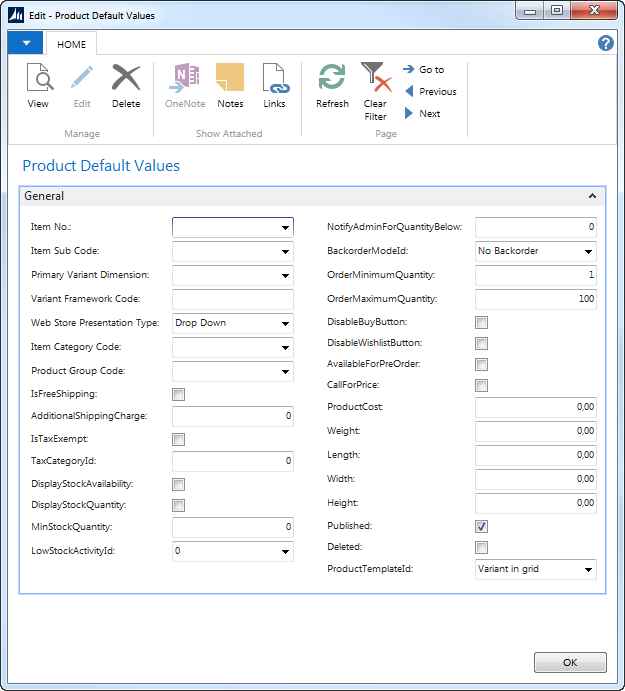Open the ProductTemplateId dropdown
Viewport: 625px width, 691px height.
tap(588, 570)
